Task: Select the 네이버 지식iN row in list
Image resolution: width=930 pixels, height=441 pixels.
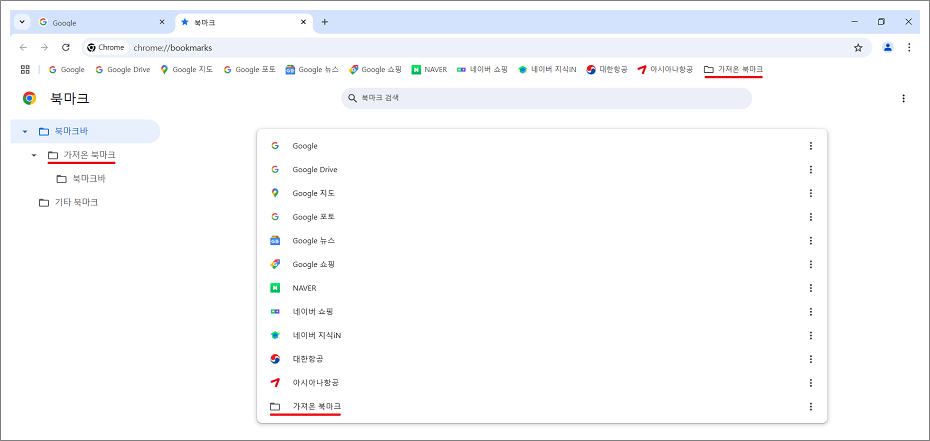Action: coord(542,335)
